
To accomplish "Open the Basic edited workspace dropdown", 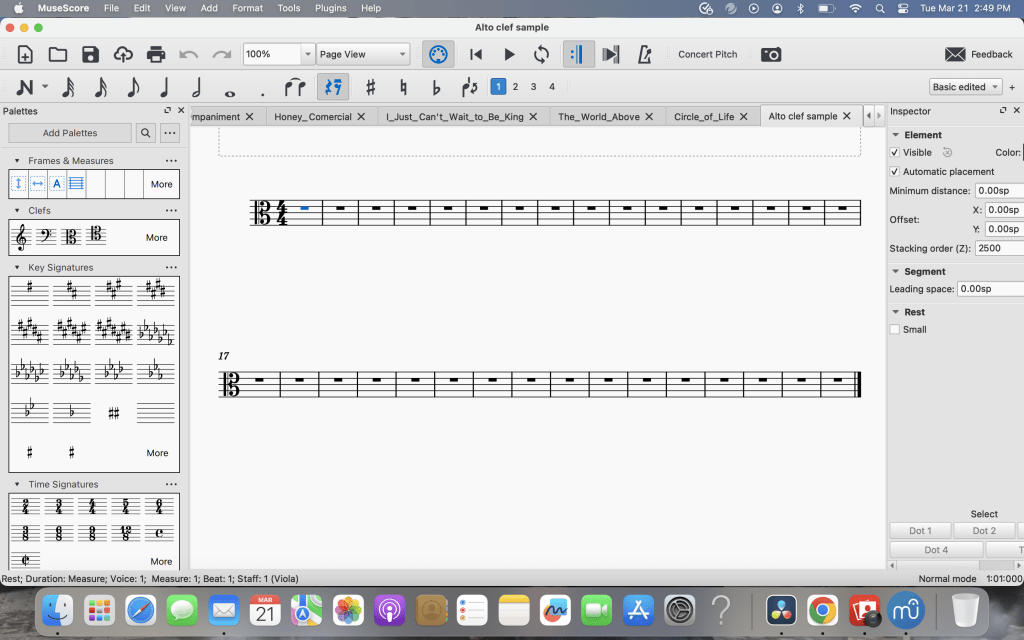I will tap(965, 87).
